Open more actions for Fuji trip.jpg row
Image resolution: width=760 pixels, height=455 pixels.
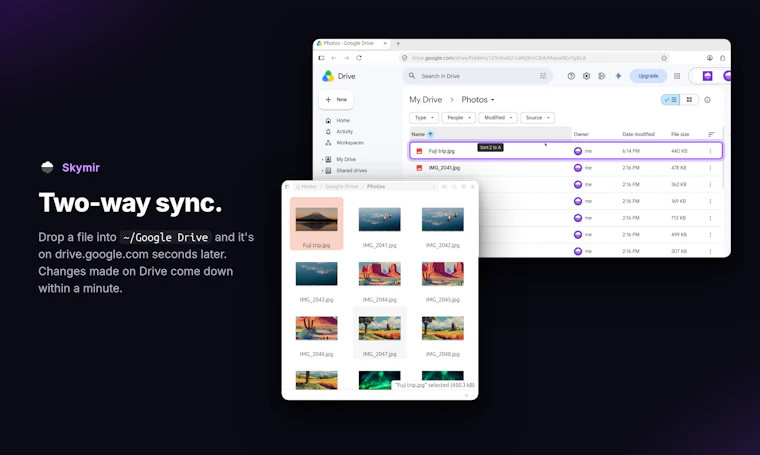click(x=710, y=151)
